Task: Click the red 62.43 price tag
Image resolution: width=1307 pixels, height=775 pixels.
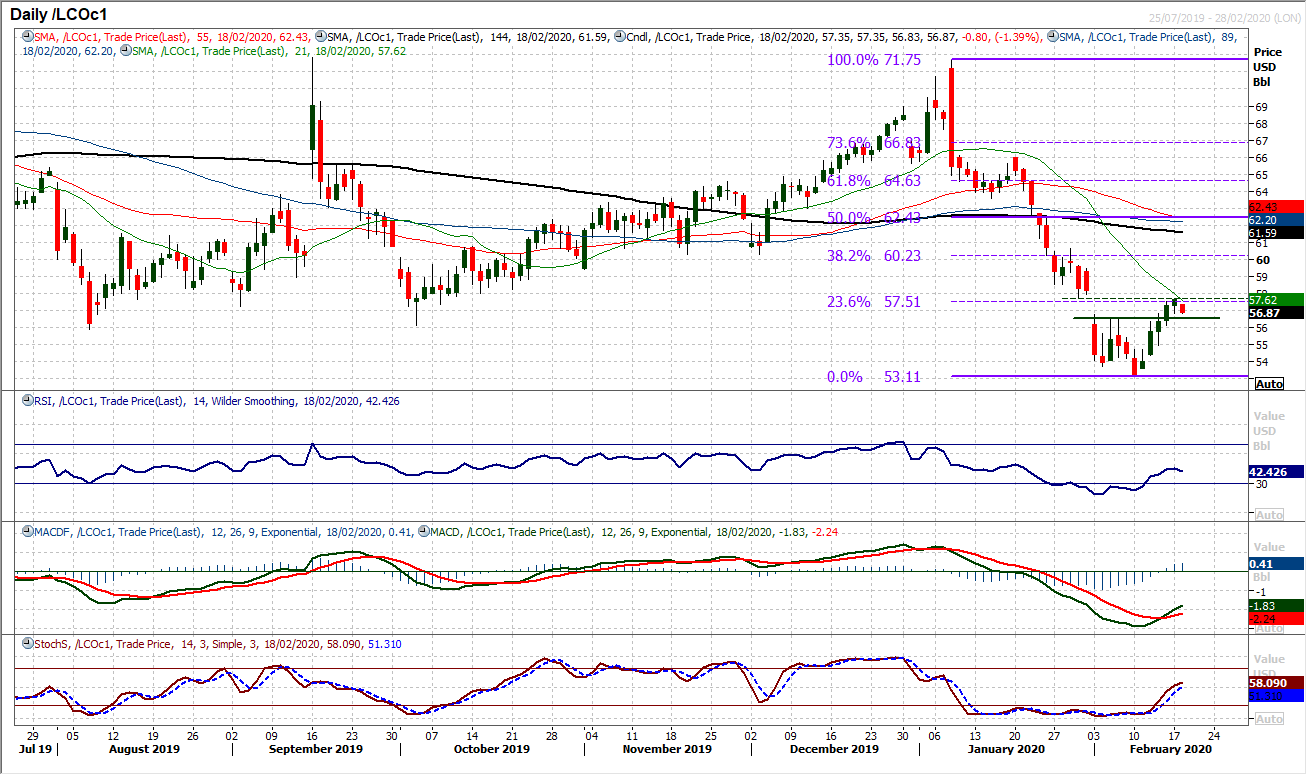Action: pos(1278,207)
